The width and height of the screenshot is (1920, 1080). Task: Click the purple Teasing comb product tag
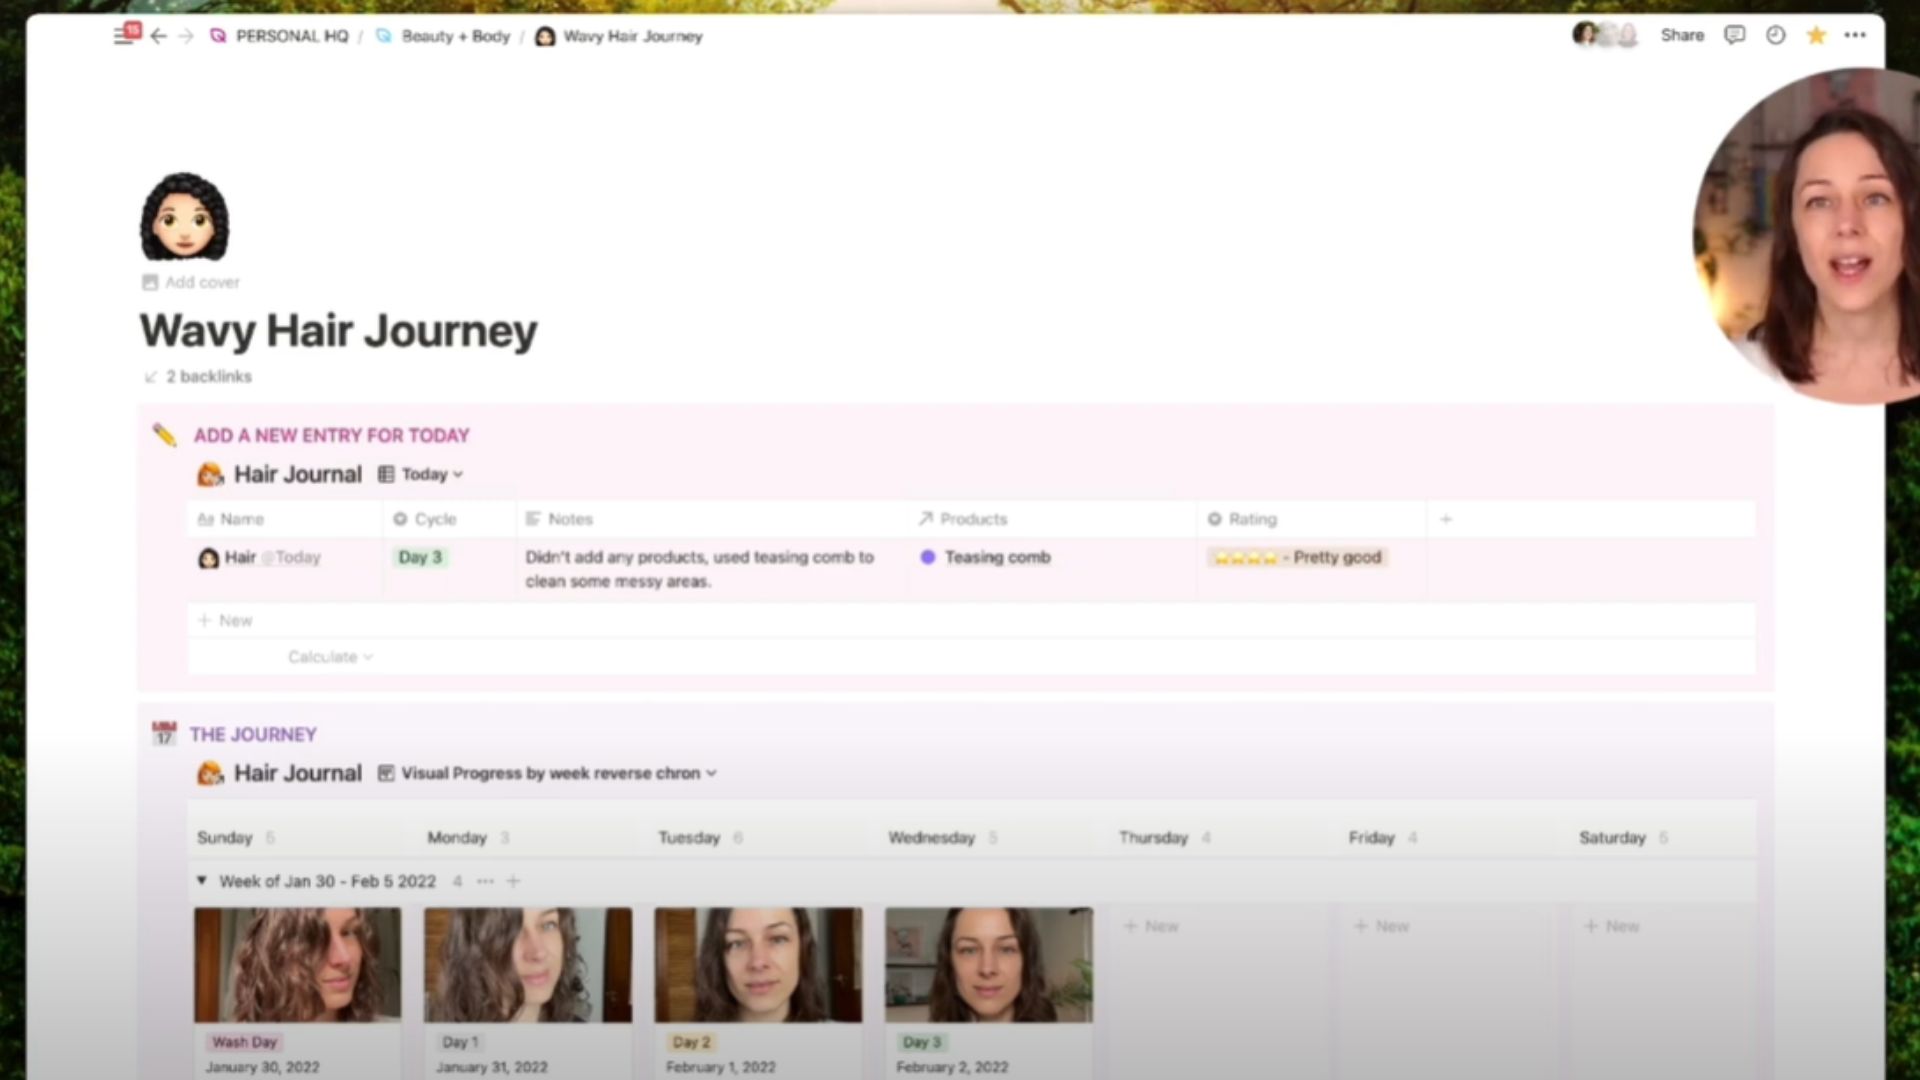click(996, 557)
